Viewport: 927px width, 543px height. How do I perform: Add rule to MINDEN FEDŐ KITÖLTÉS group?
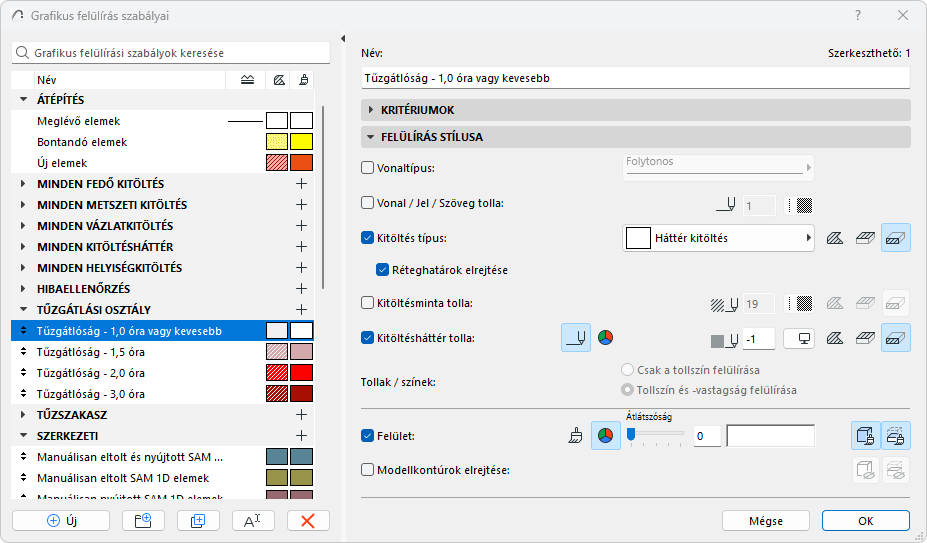(x=302, y=184)
